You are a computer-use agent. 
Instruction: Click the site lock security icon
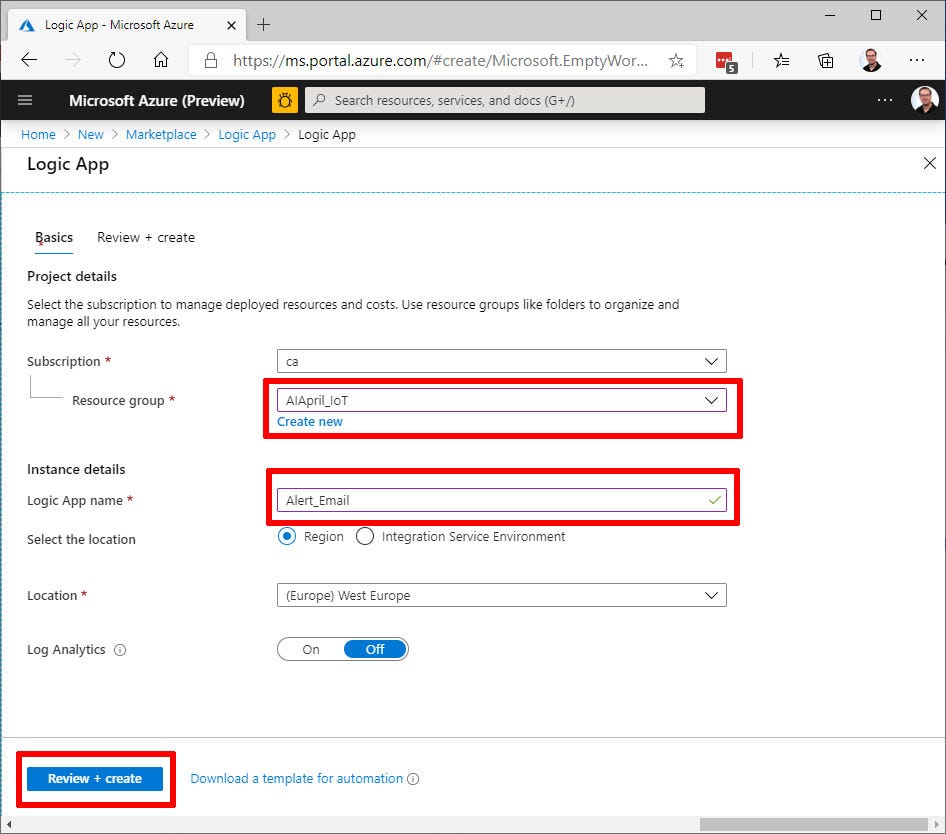point(211,60)
